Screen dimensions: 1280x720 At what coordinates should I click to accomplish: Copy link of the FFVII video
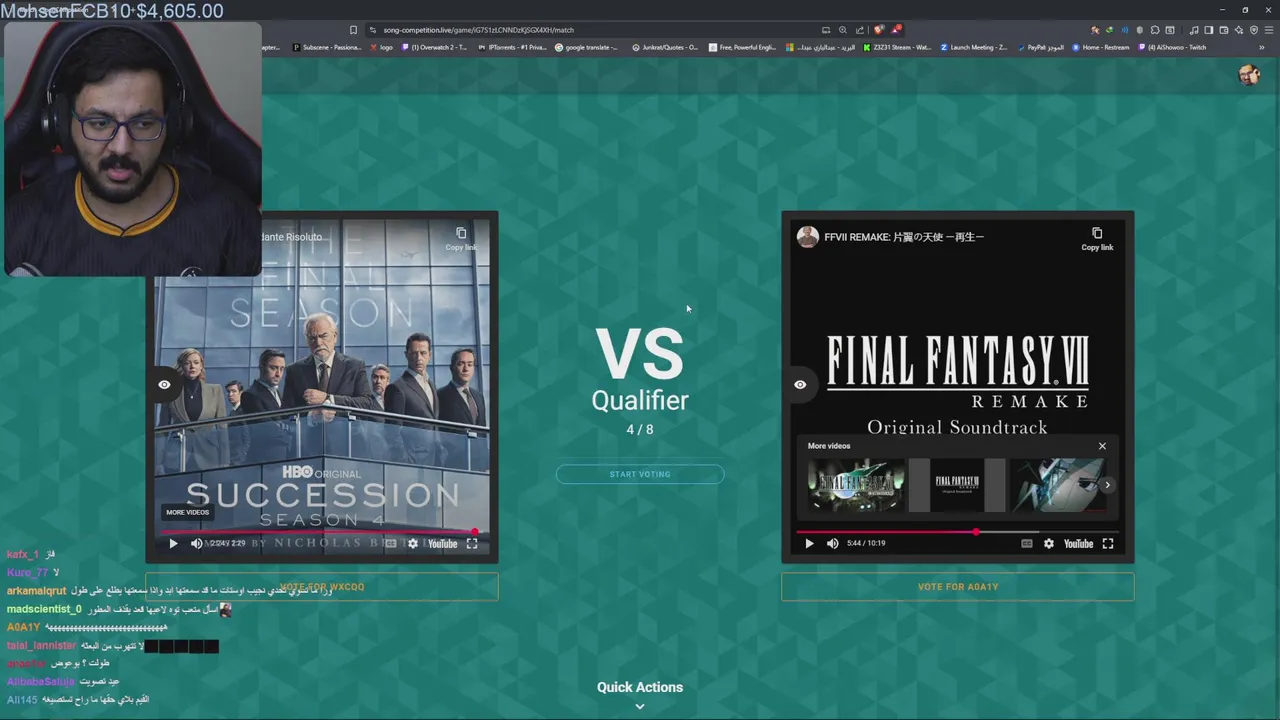[1097, 239]
